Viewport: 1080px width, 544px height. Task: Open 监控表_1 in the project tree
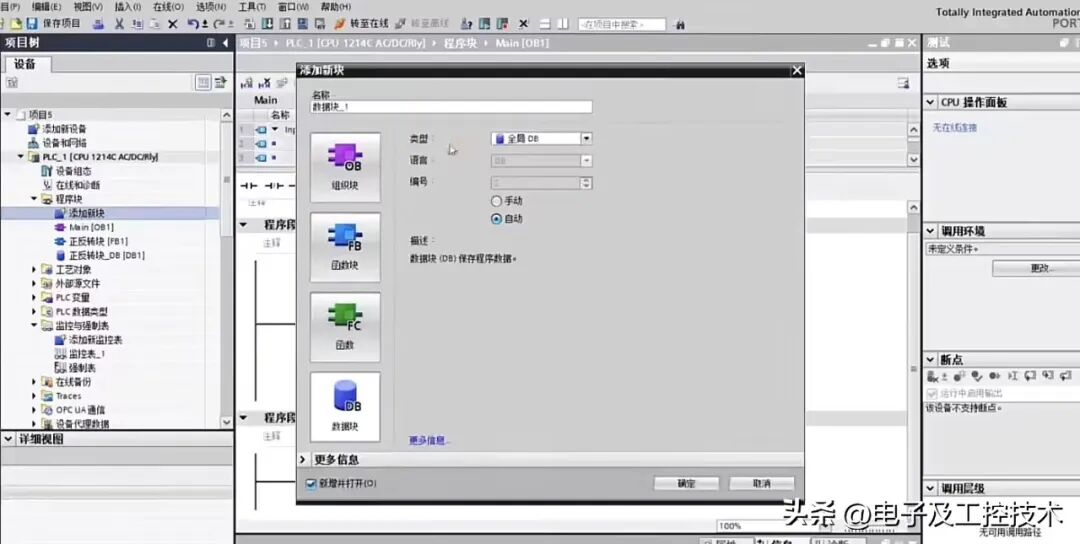click(80, 354)
